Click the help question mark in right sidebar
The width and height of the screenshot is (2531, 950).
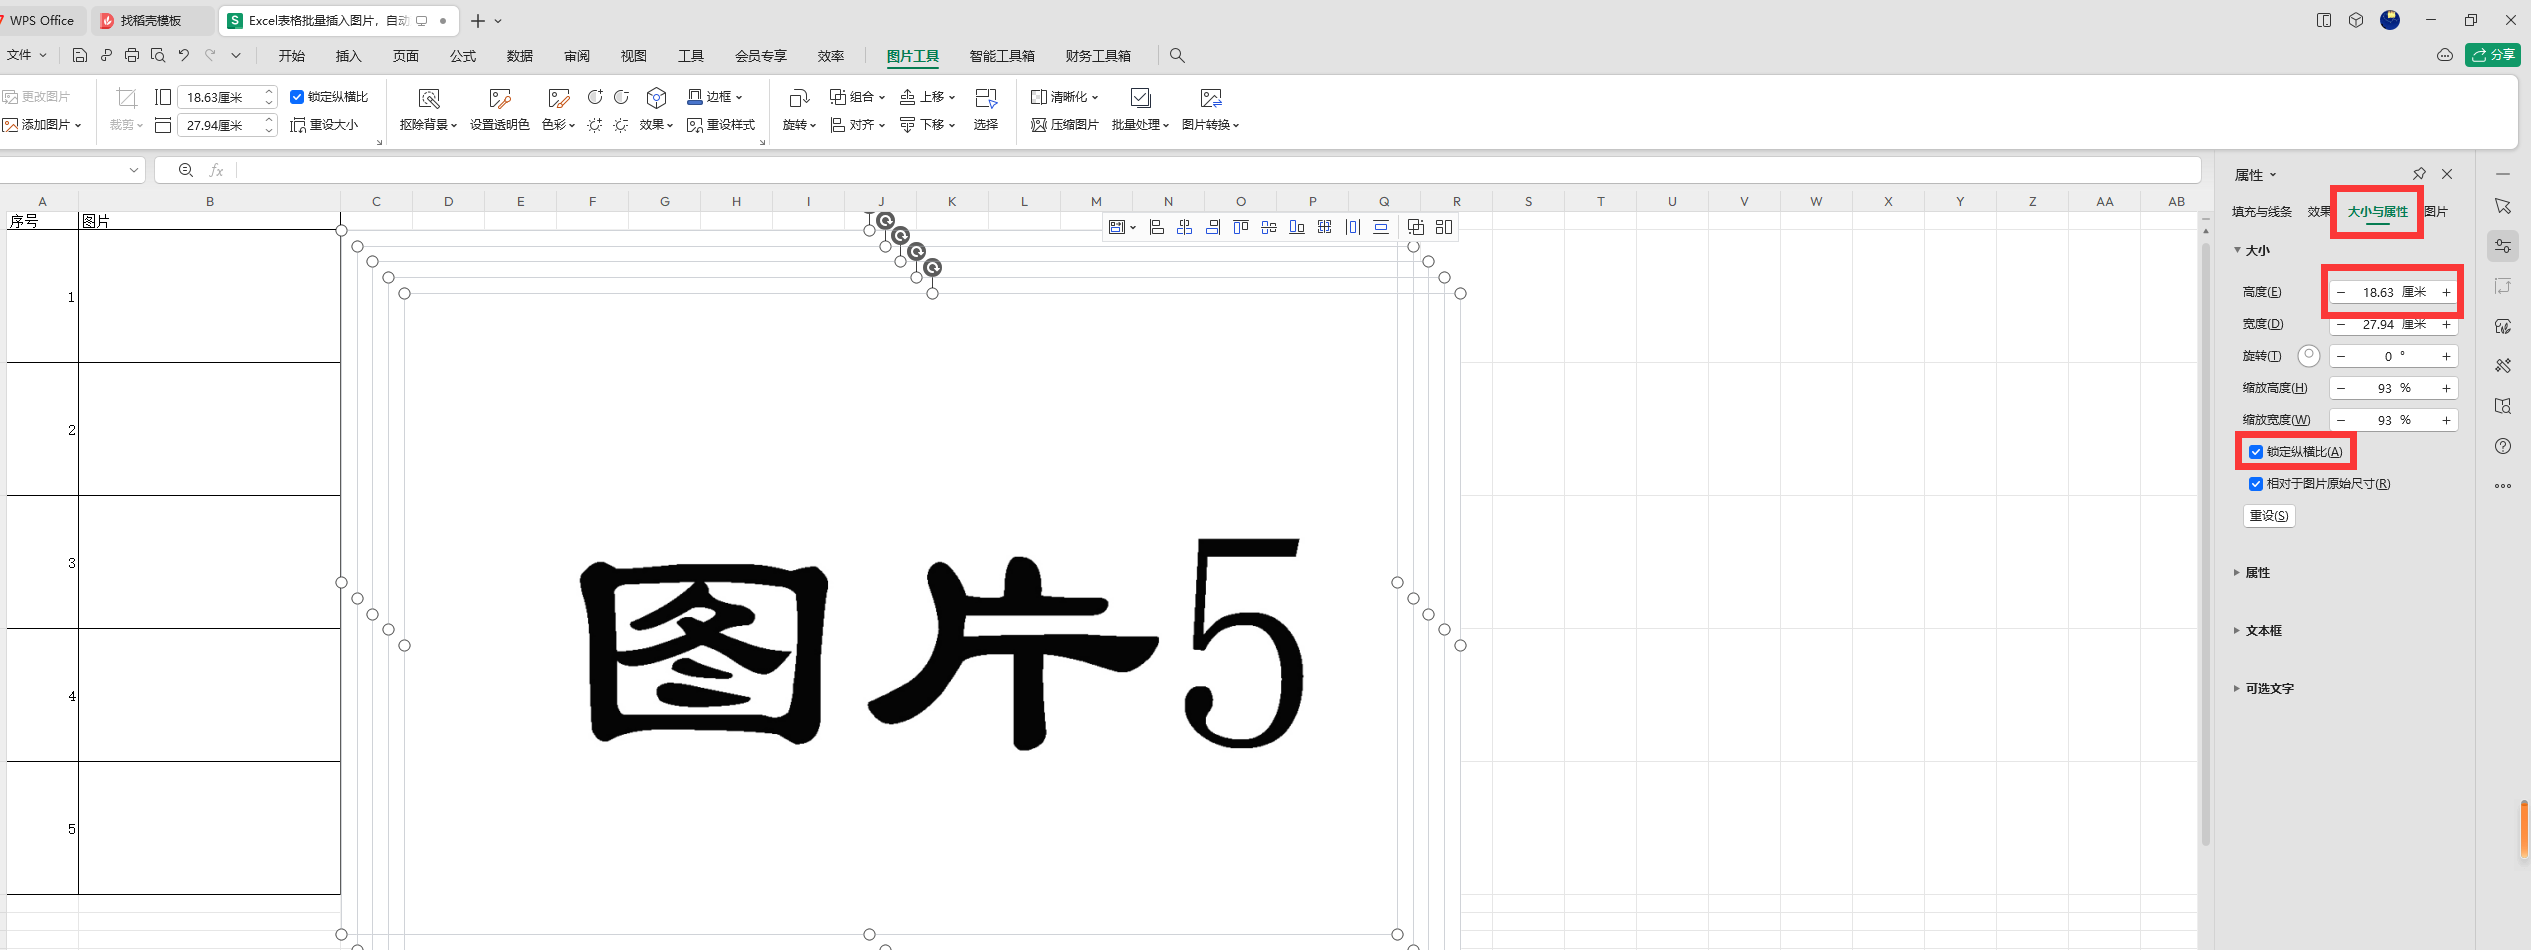tap(2503, 446)
